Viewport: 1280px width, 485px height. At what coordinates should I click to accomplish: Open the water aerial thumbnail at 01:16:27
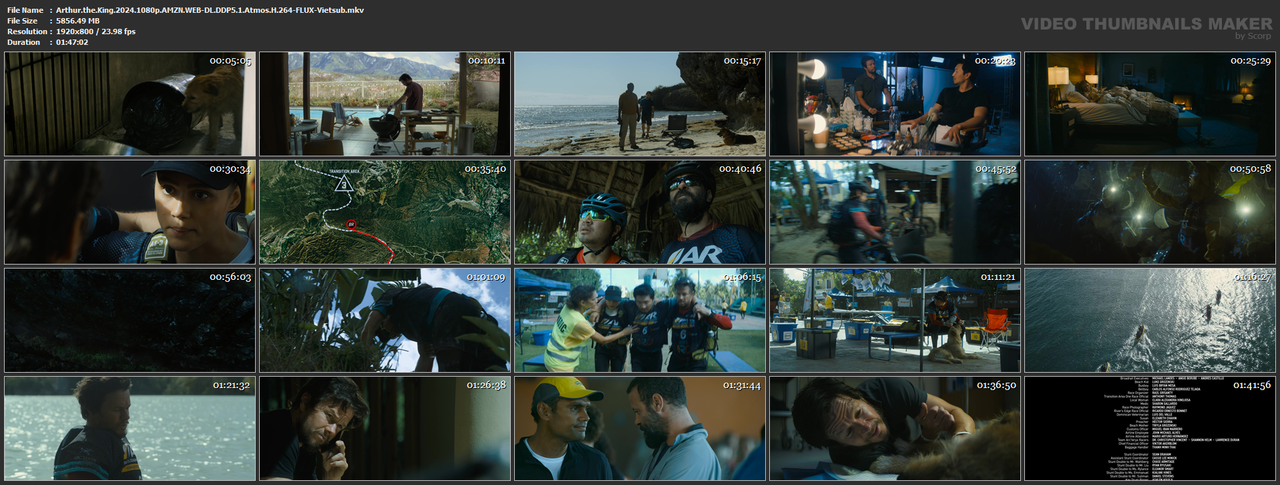1150,320
